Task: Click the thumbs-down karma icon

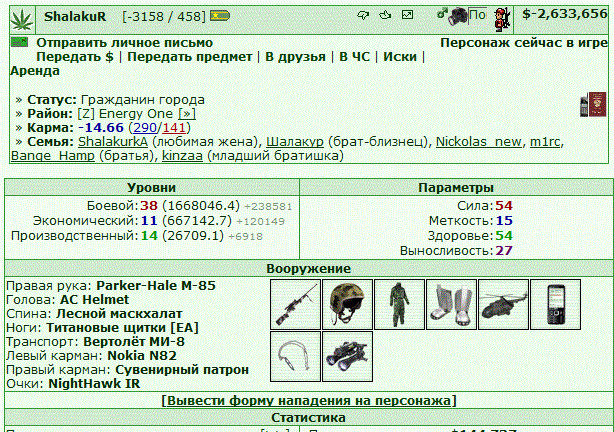Action: 363,15
